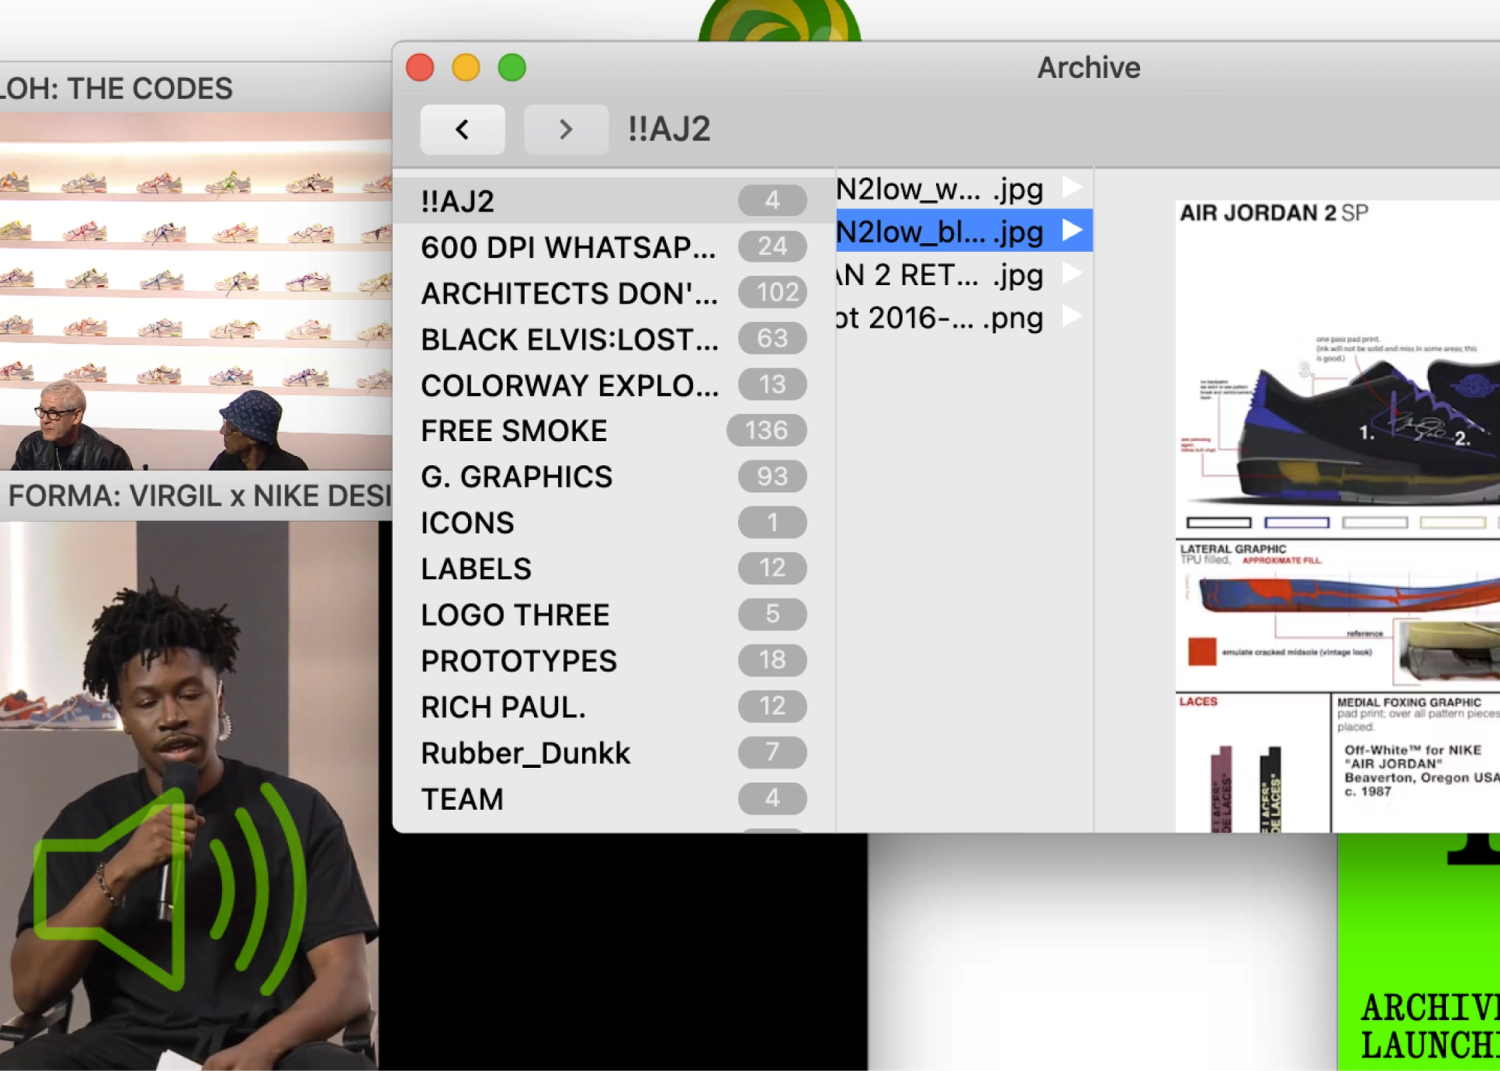
Task: Expand arrow beside 2016-... .png
Action: coord(1072,316)
